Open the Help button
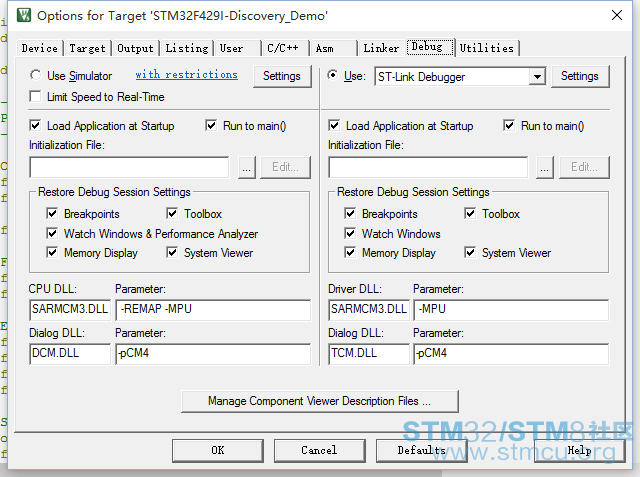 click(579, 450)
